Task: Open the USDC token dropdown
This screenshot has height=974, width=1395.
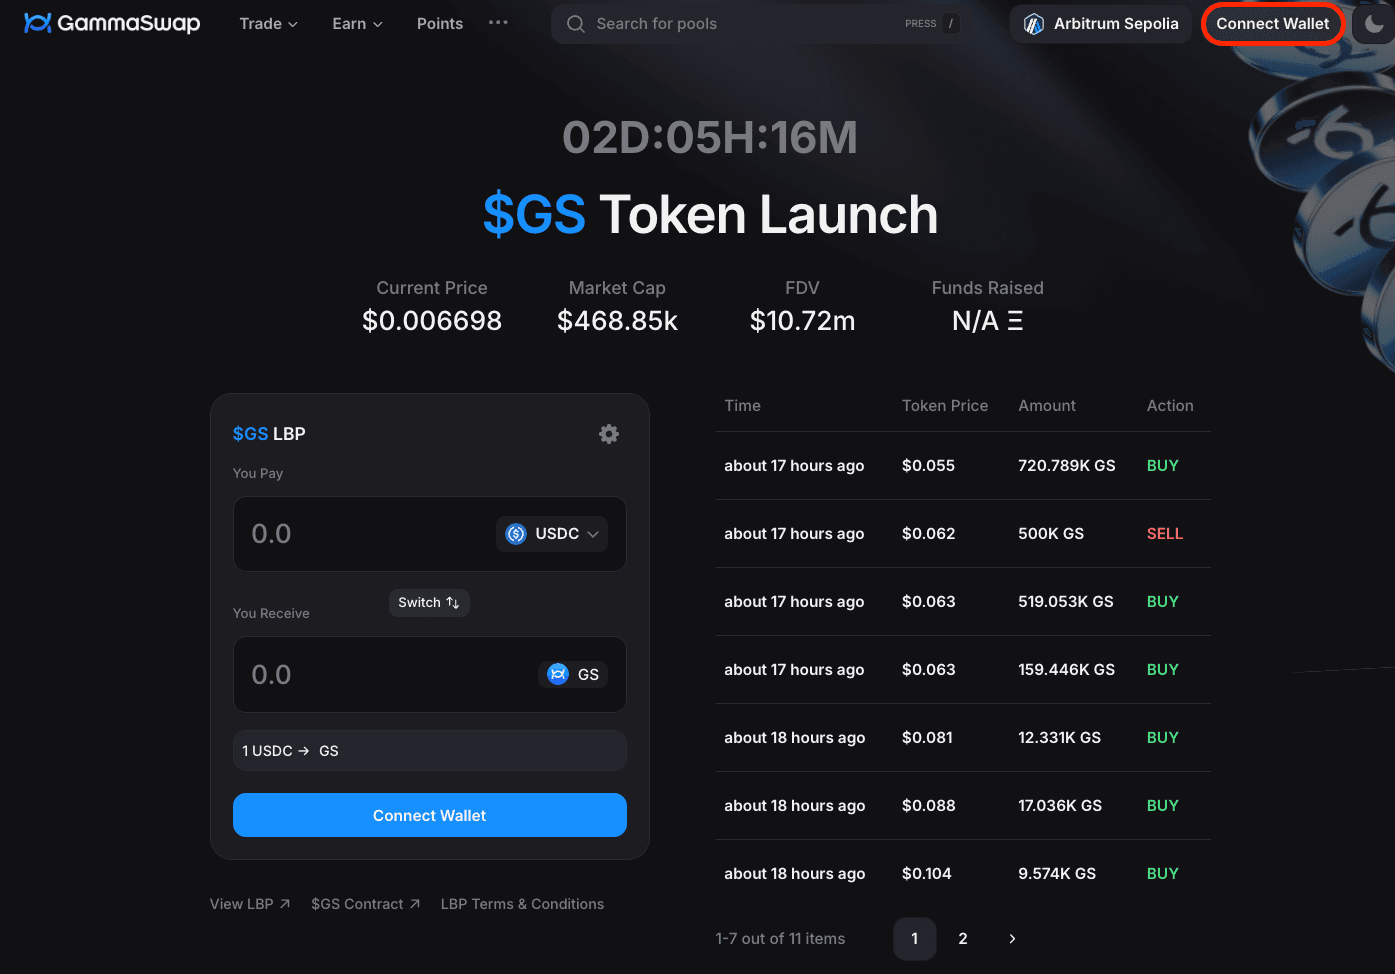Action: (x=552, y=534)
